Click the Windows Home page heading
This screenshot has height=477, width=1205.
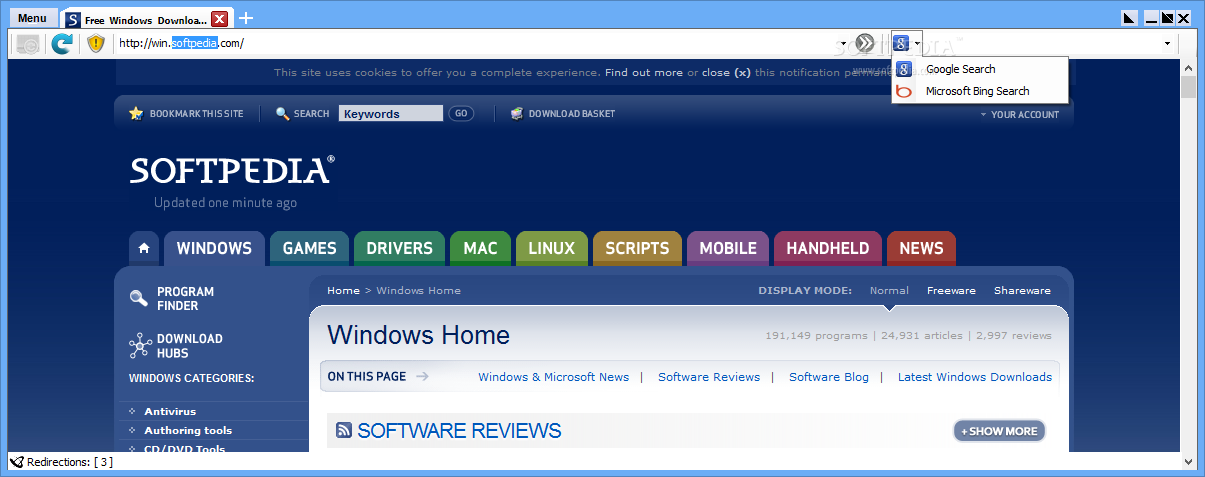pos(418,335)
